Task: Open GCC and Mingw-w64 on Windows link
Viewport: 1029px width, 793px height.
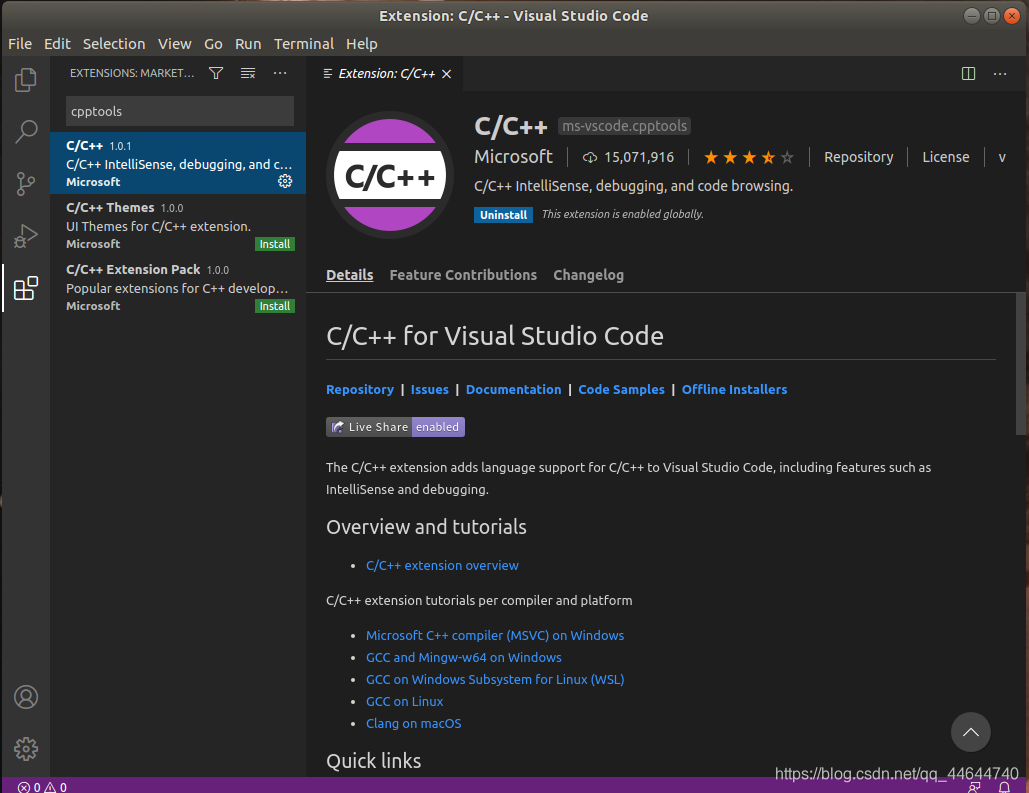Action: pyautogui.click(x=463, y=657)
